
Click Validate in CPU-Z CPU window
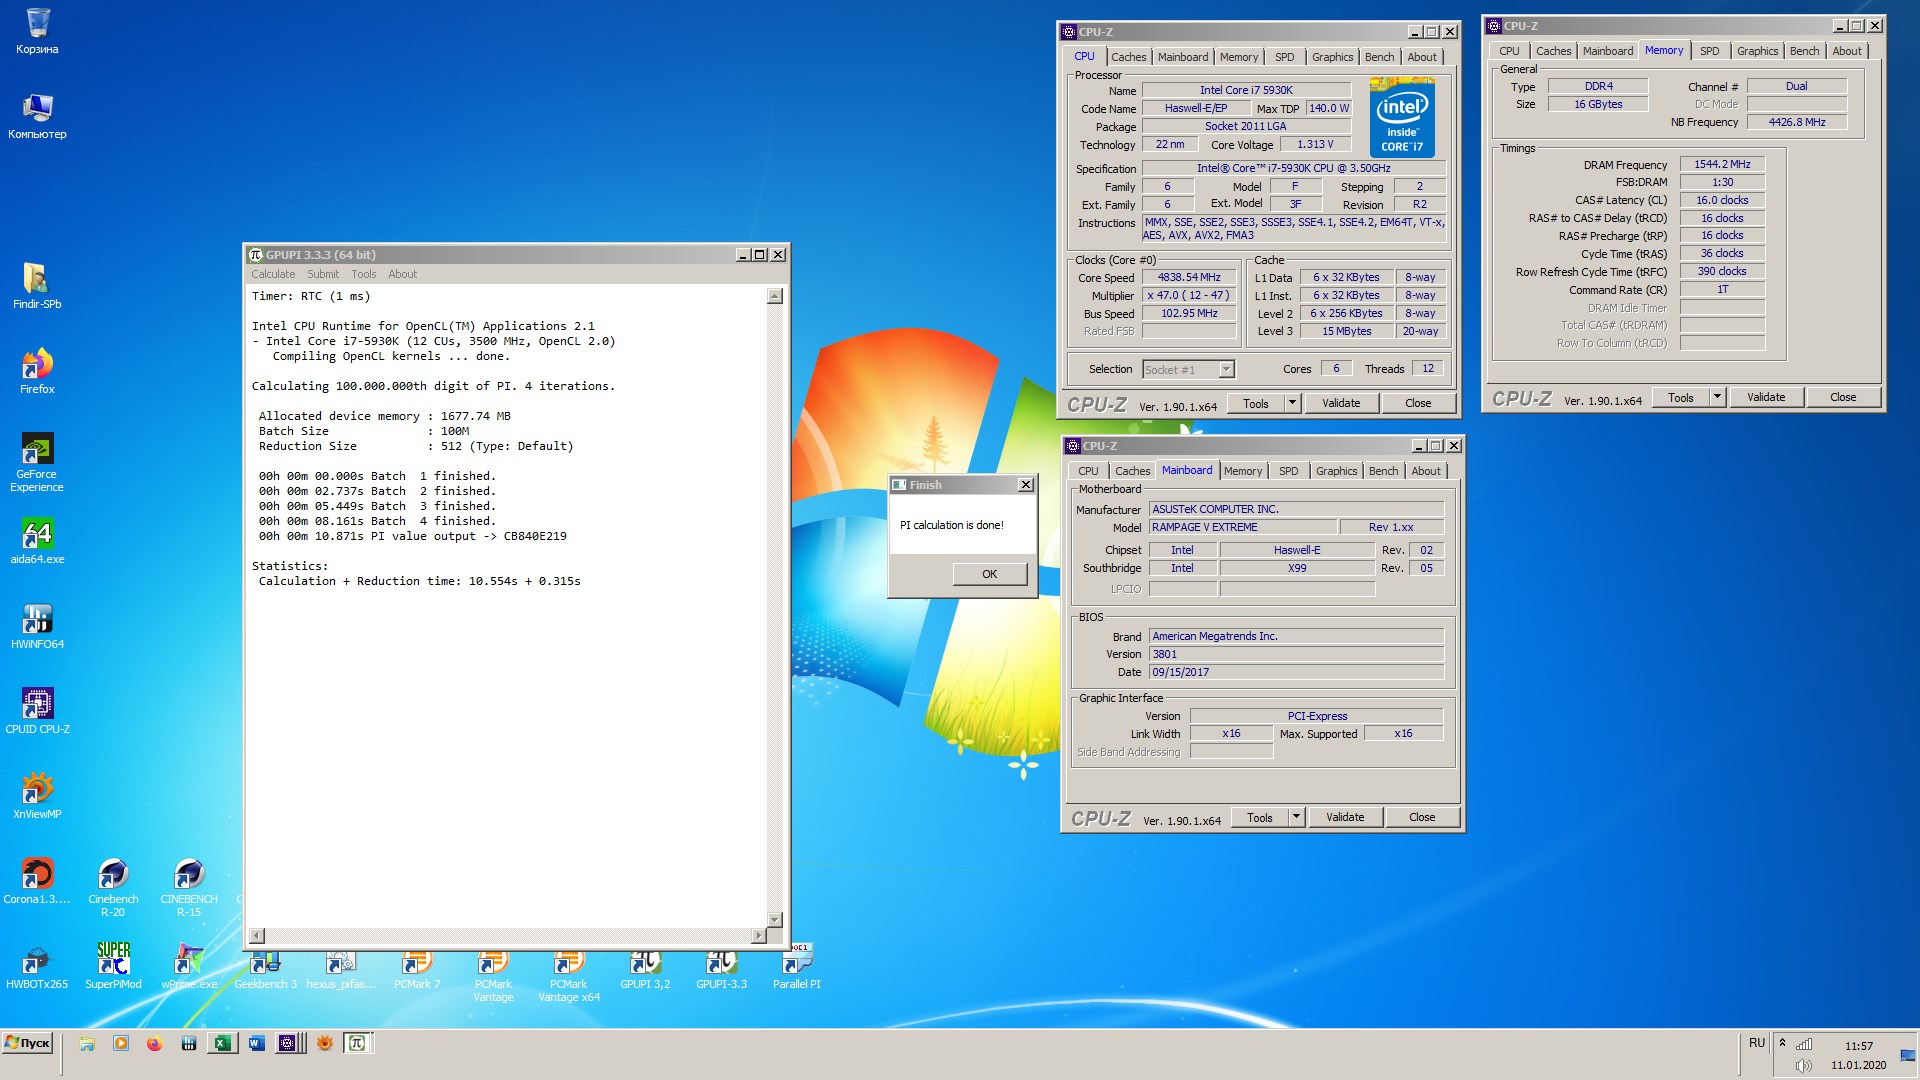tap(1341, 403)
